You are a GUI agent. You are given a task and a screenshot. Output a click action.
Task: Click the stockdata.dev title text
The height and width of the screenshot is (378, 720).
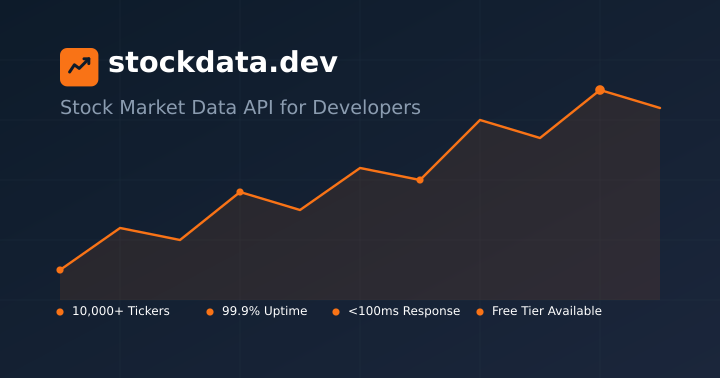pos(223,62)
